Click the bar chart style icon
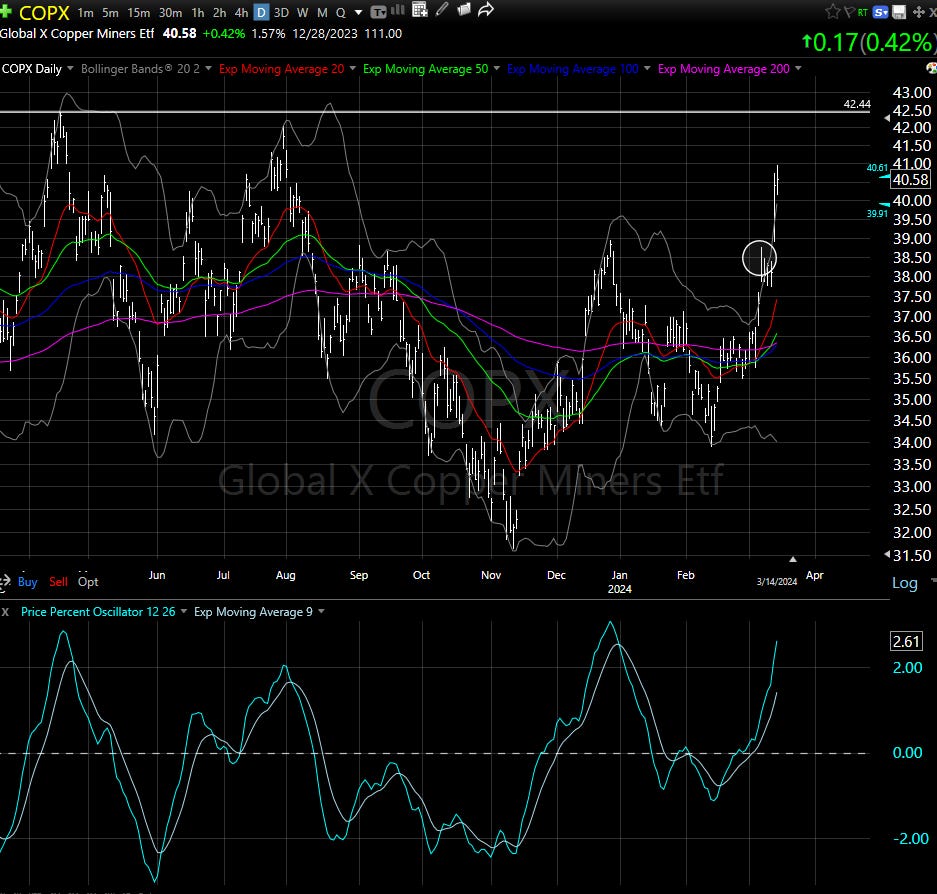The width and height of the screenshot is (937, 894). (397, 10)
